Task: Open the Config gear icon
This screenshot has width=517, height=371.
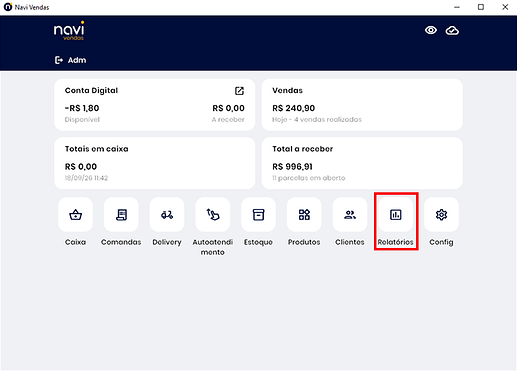Action: coord(441,215)
